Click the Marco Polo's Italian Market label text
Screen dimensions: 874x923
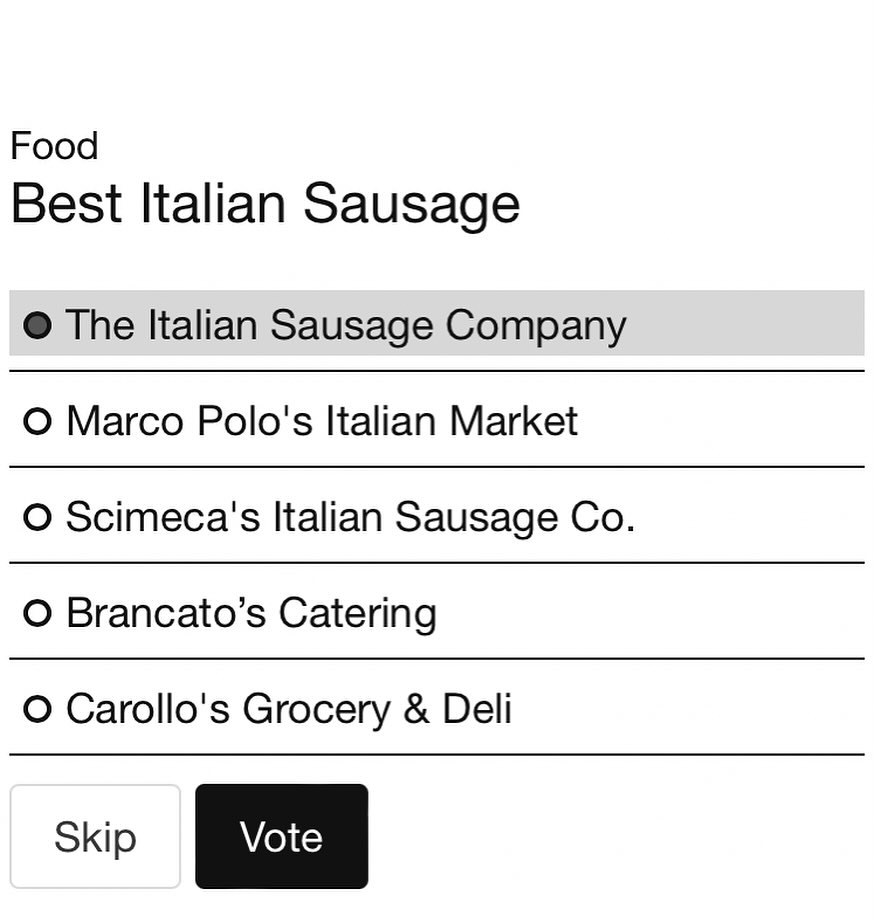click(x=322, y=421)
